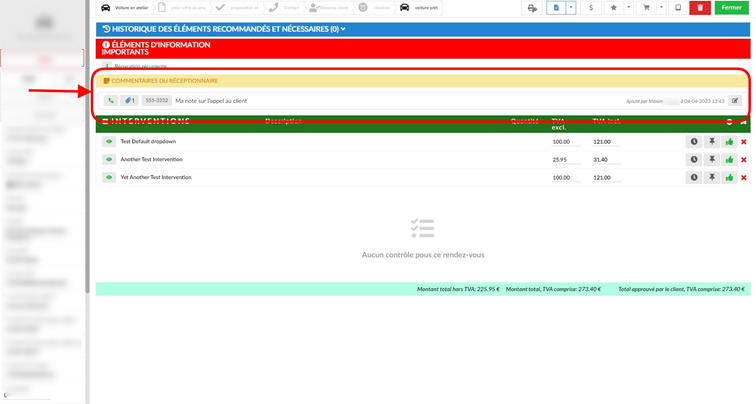Click the comment text 'Ma note sur l'appel au client'
756x404 pixels.
(x=211, y=101)
